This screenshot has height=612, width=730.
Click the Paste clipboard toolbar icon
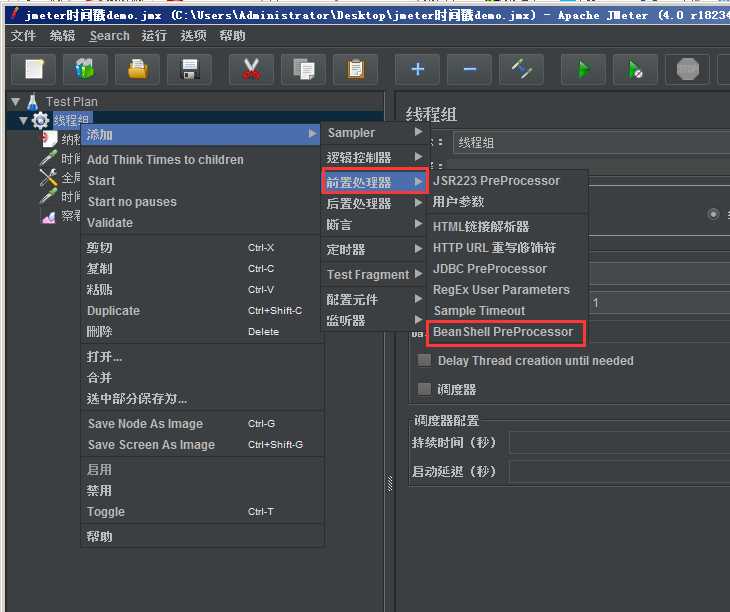[355, 69]
